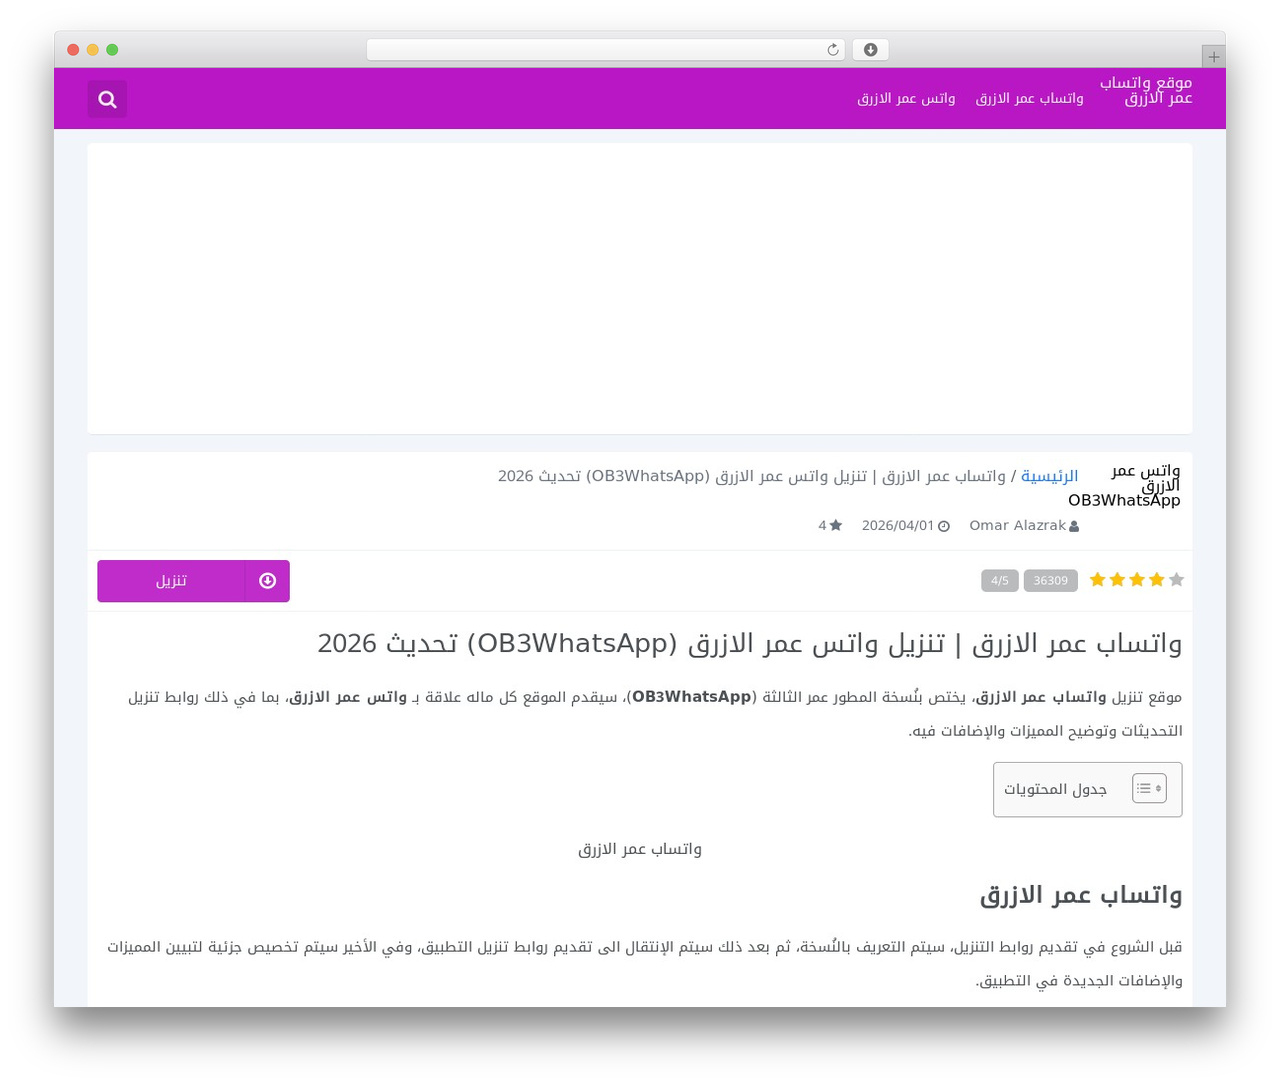The width and height of the screenshot is (1280, 1084).
Task: Click the الرئيسية breadcrumb link
Action: tap(1049, 476)
